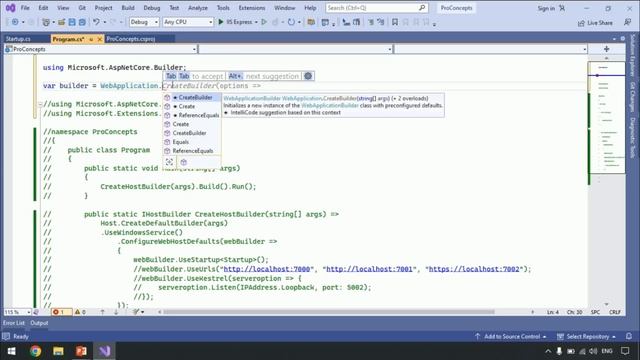Click the Open File folder icon

pos(62,22)
